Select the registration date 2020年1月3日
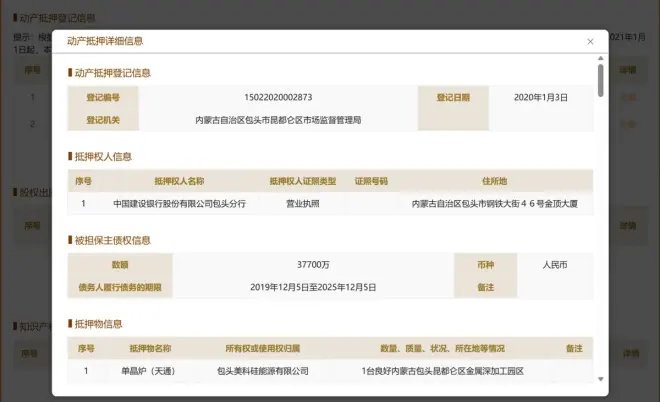This screenshot has width=660, height=402. 542,97
